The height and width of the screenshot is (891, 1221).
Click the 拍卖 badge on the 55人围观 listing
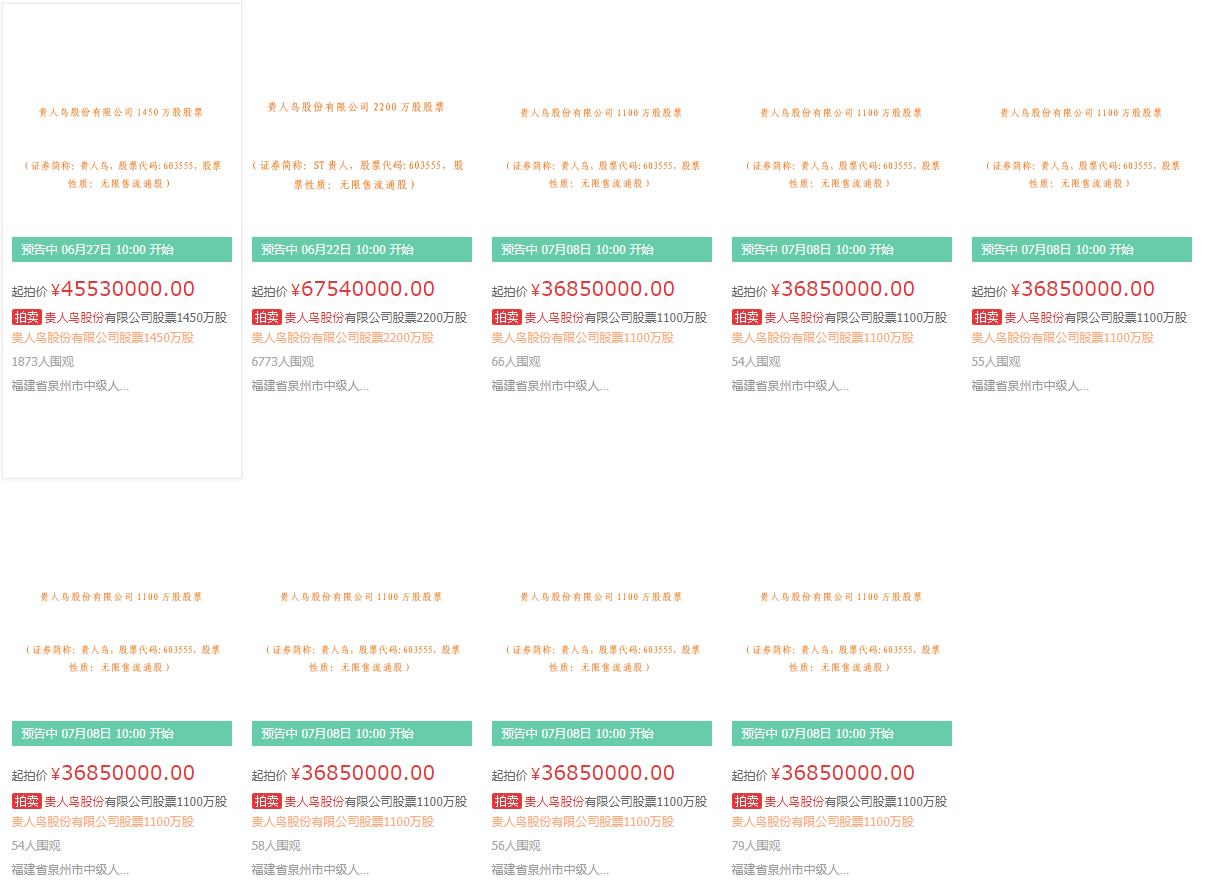(987, 317)
